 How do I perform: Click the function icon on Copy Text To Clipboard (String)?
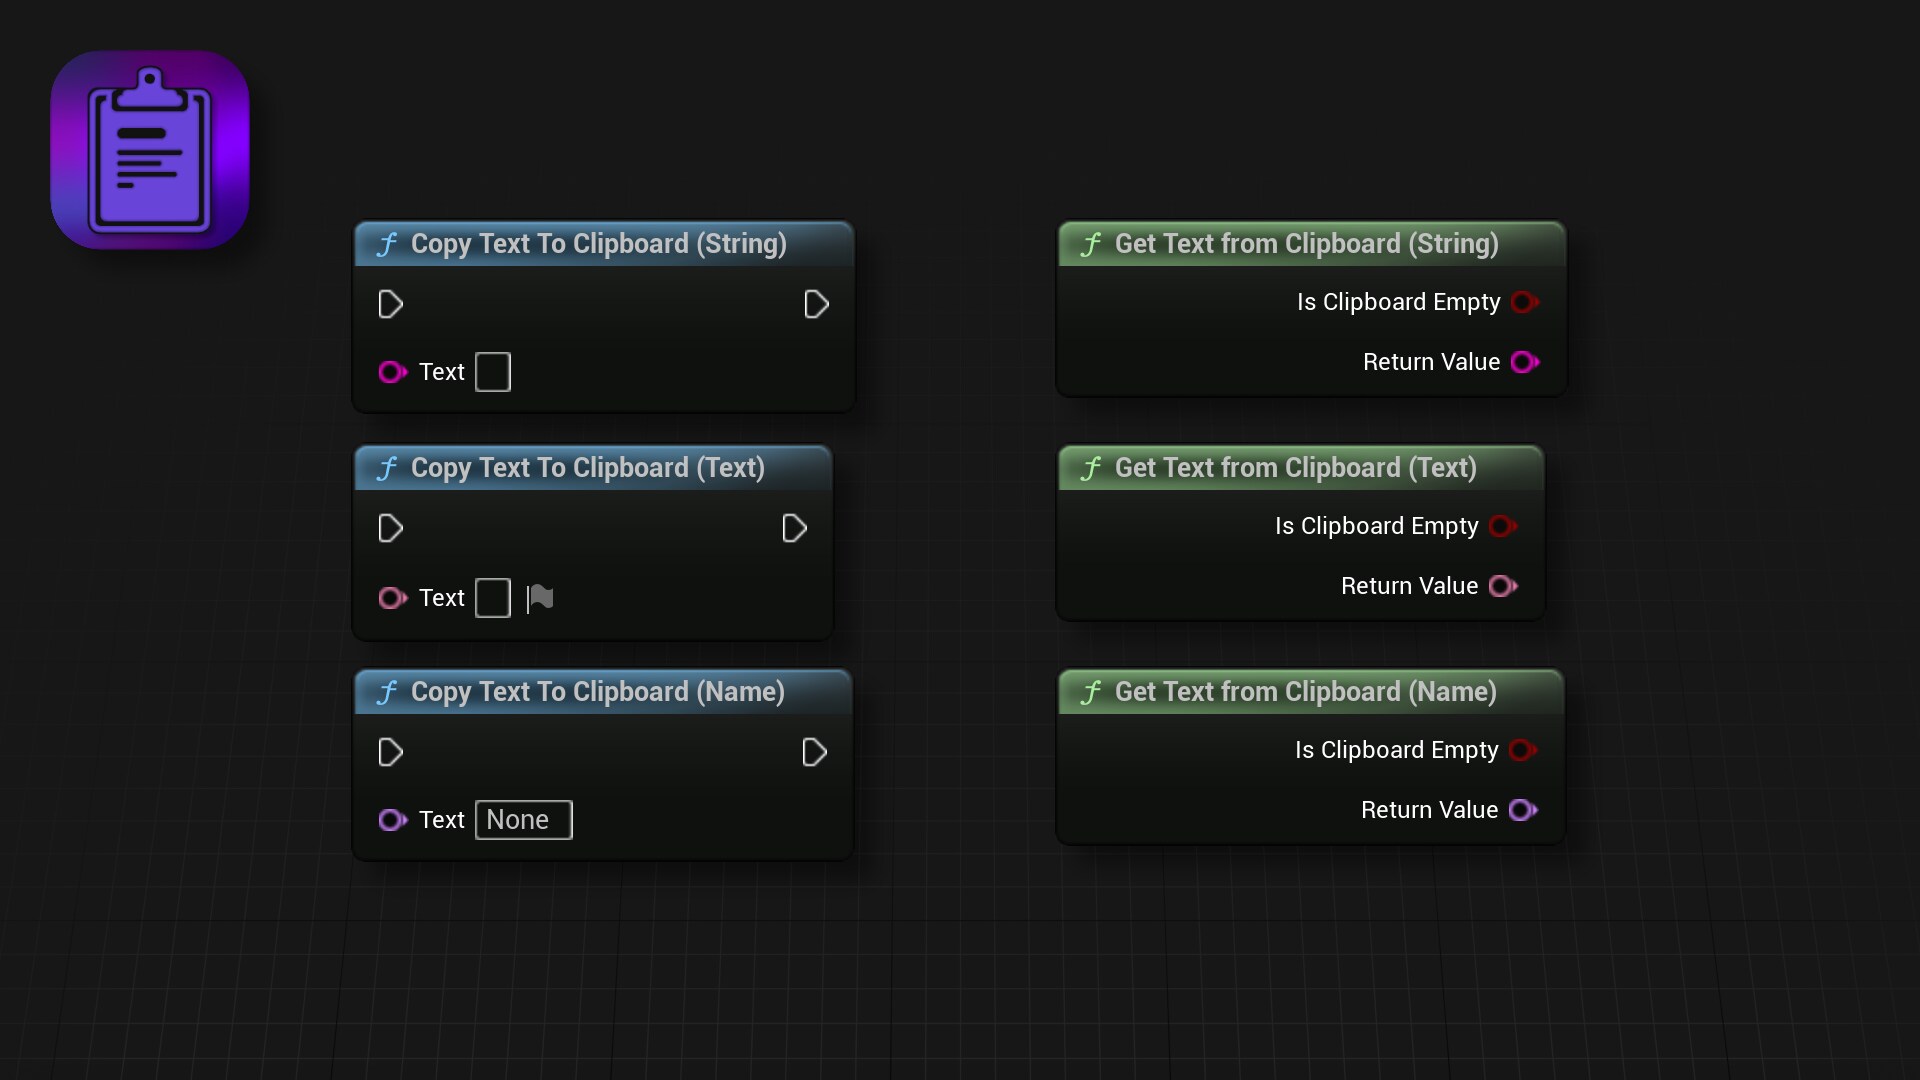click(x=389, y=244)
